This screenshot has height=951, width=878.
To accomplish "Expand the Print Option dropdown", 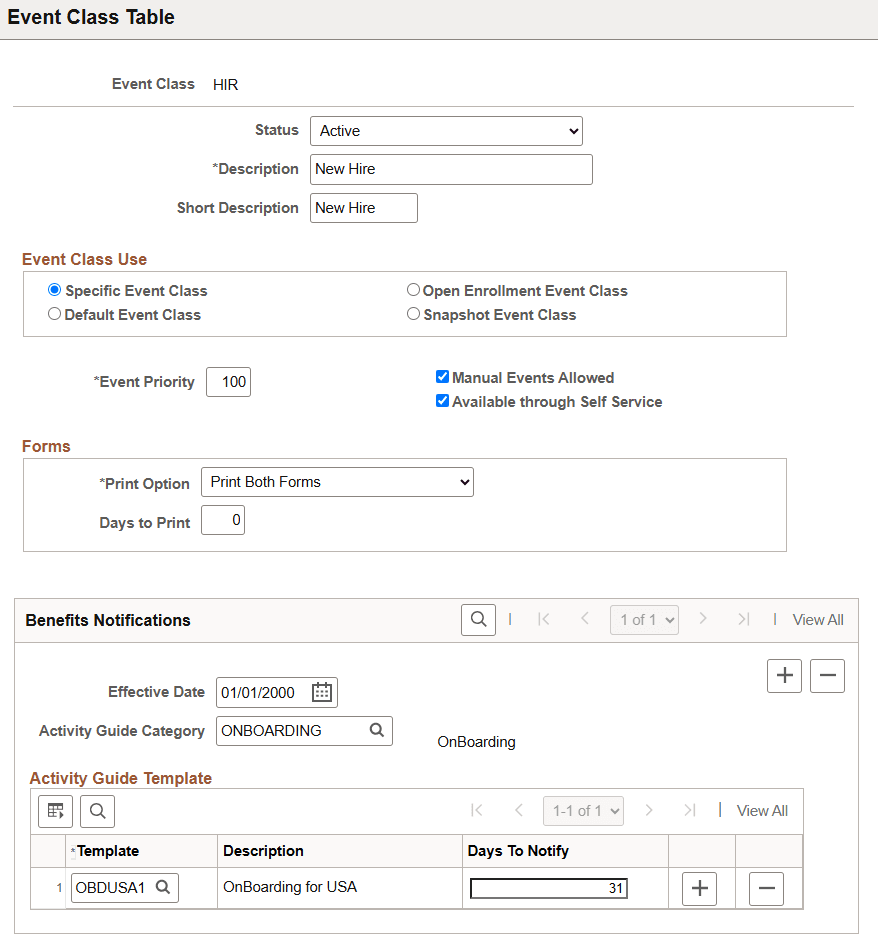I will pyautogui.click(x=337, y=482).
